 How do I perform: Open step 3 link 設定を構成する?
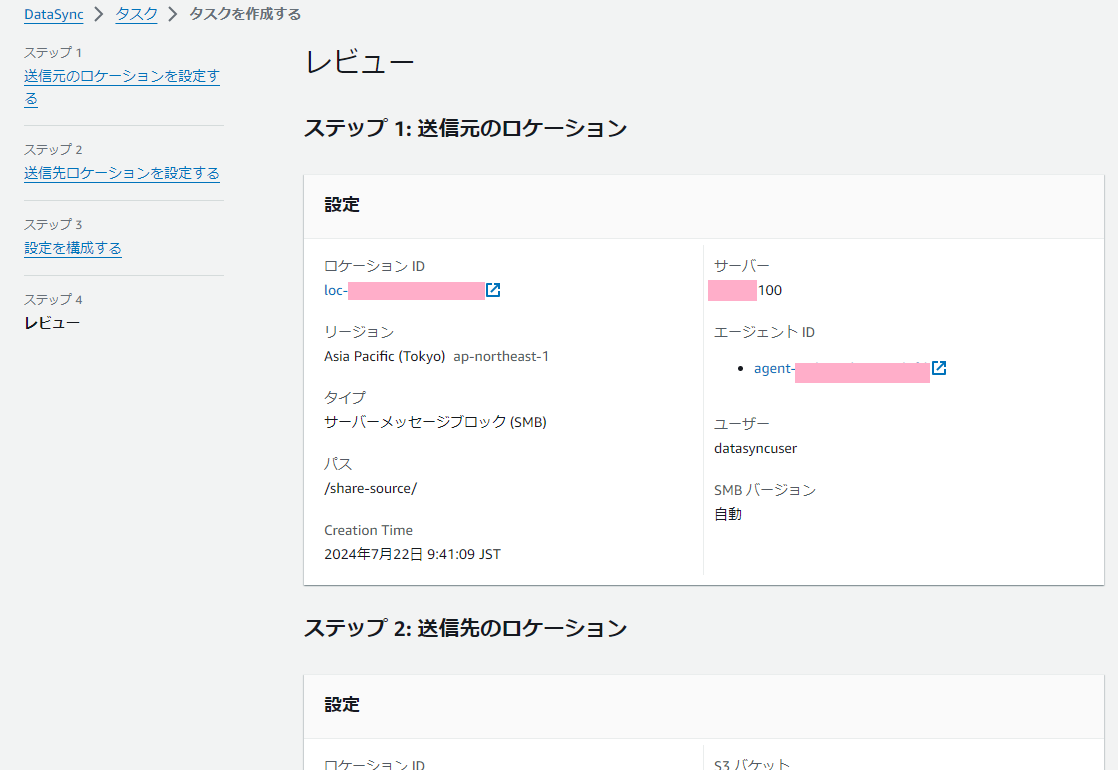coord(73,248)
